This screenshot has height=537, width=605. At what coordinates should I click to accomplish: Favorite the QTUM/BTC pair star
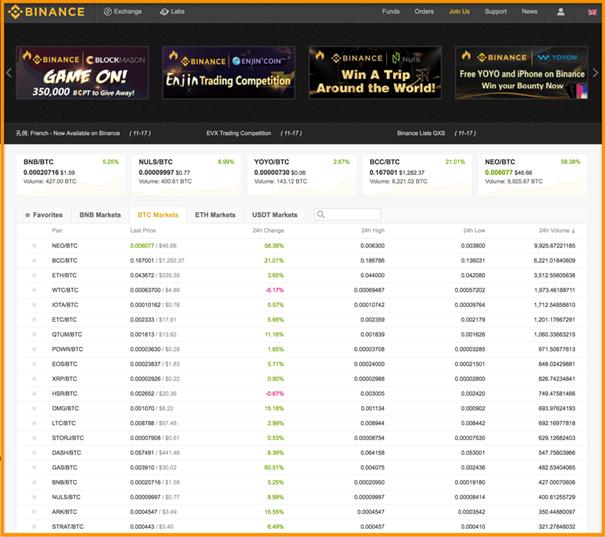coord(34,334)
